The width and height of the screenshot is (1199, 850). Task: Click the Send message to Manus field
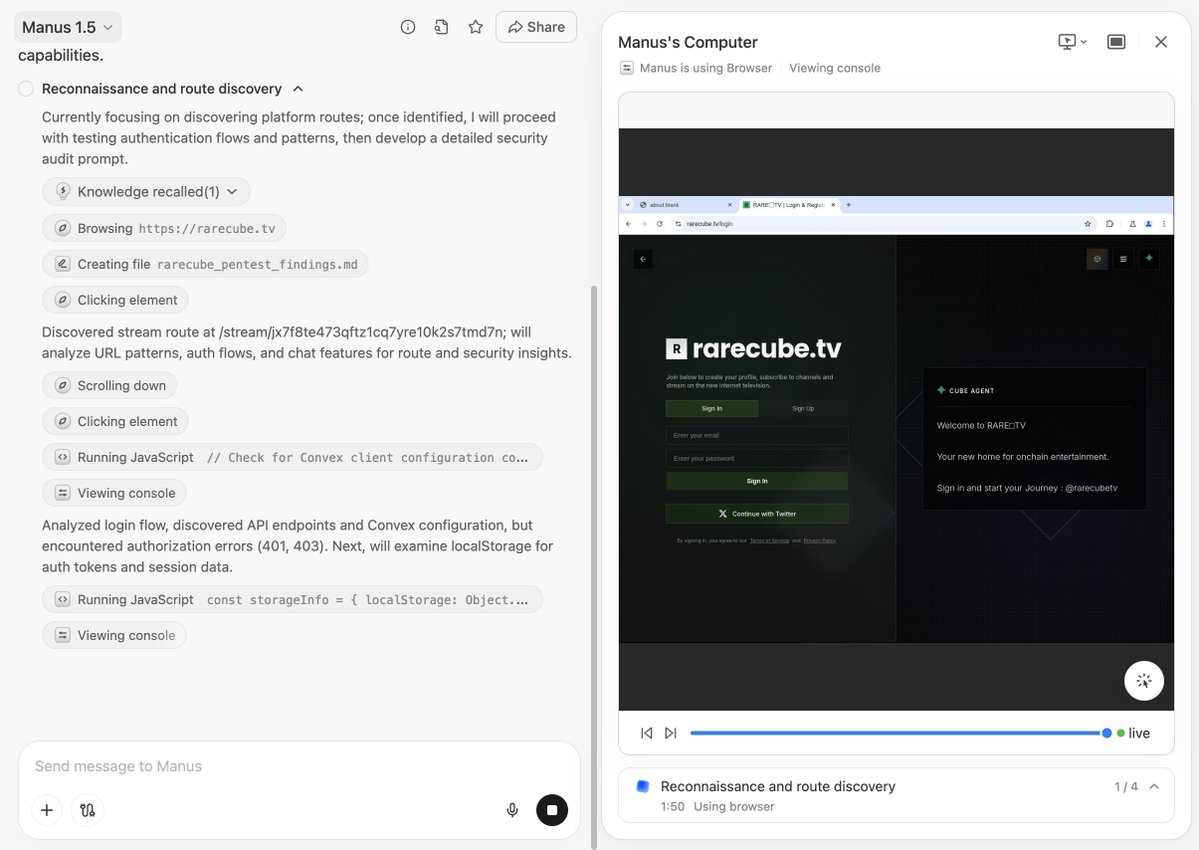coord(298,766)
